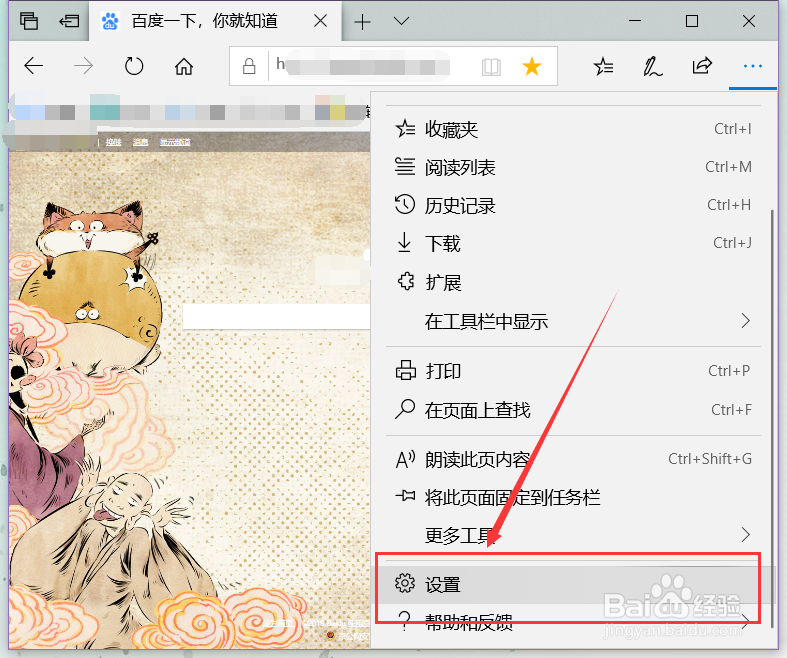Go back to previous page
787x658 pixels.
click(x=34, y=66)
